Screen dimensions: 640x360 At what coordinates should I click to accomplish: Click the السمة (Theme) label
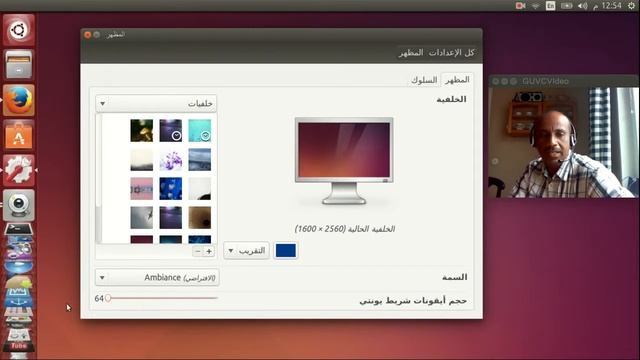click(x=454, y=277)
